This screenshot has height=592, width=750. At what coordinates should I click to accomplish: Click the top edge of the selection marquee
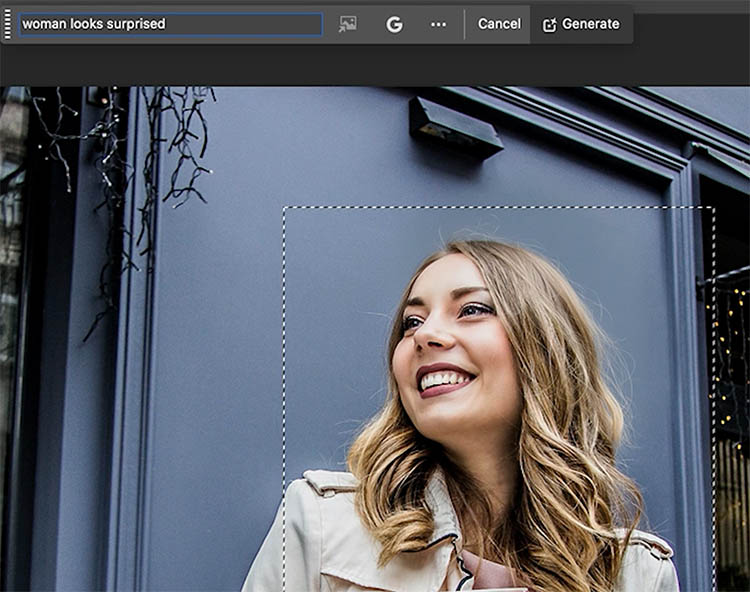click(500, 208)
